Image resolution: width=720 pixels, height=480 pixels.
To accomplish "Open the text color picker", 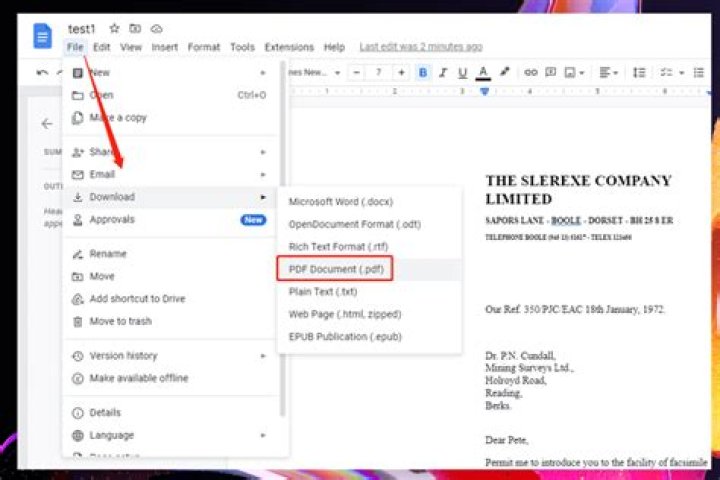I will click(x=483, y=73).
